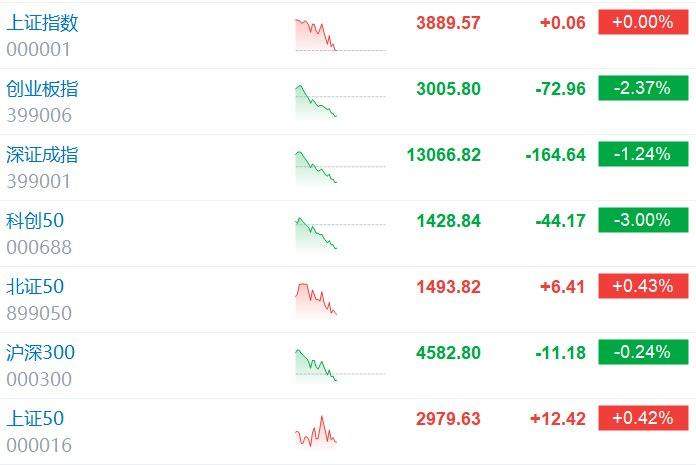This screenshot has width=696, height=465.
Task: Click the 13066.82 price value
Action: (443, 154)
